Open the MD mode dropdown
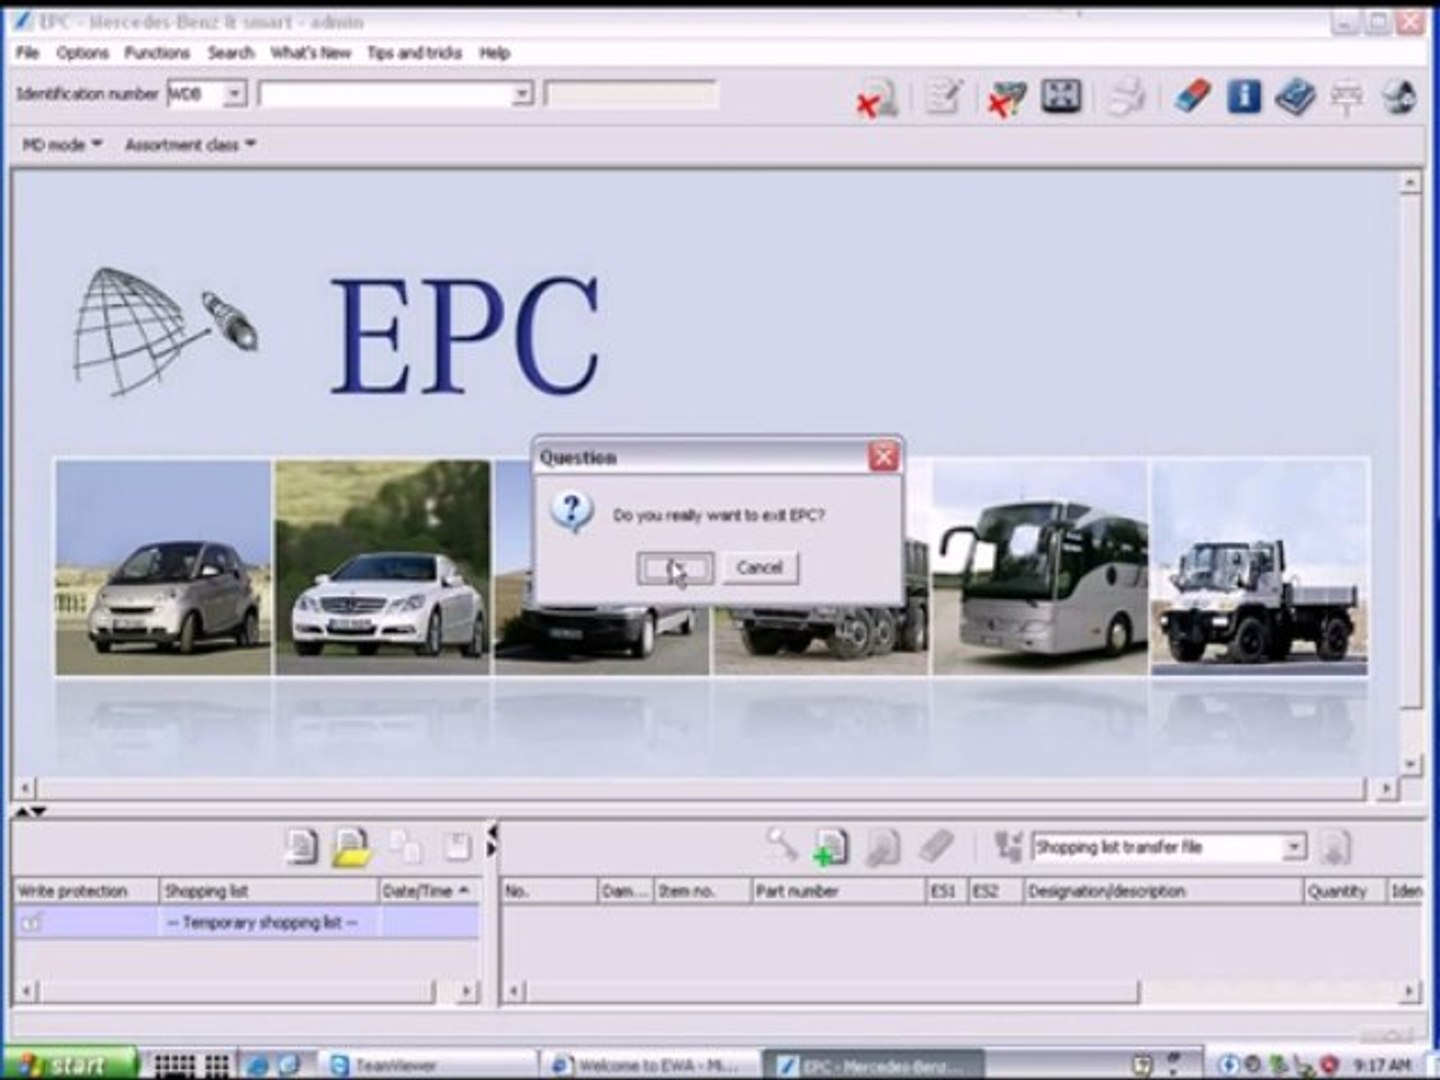 tap(62, 145)
